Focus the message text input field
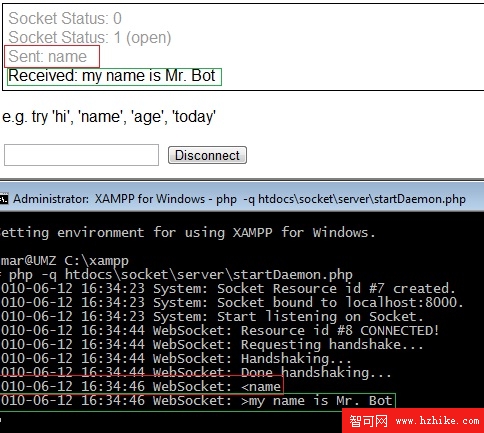 (x=81, y=155)
